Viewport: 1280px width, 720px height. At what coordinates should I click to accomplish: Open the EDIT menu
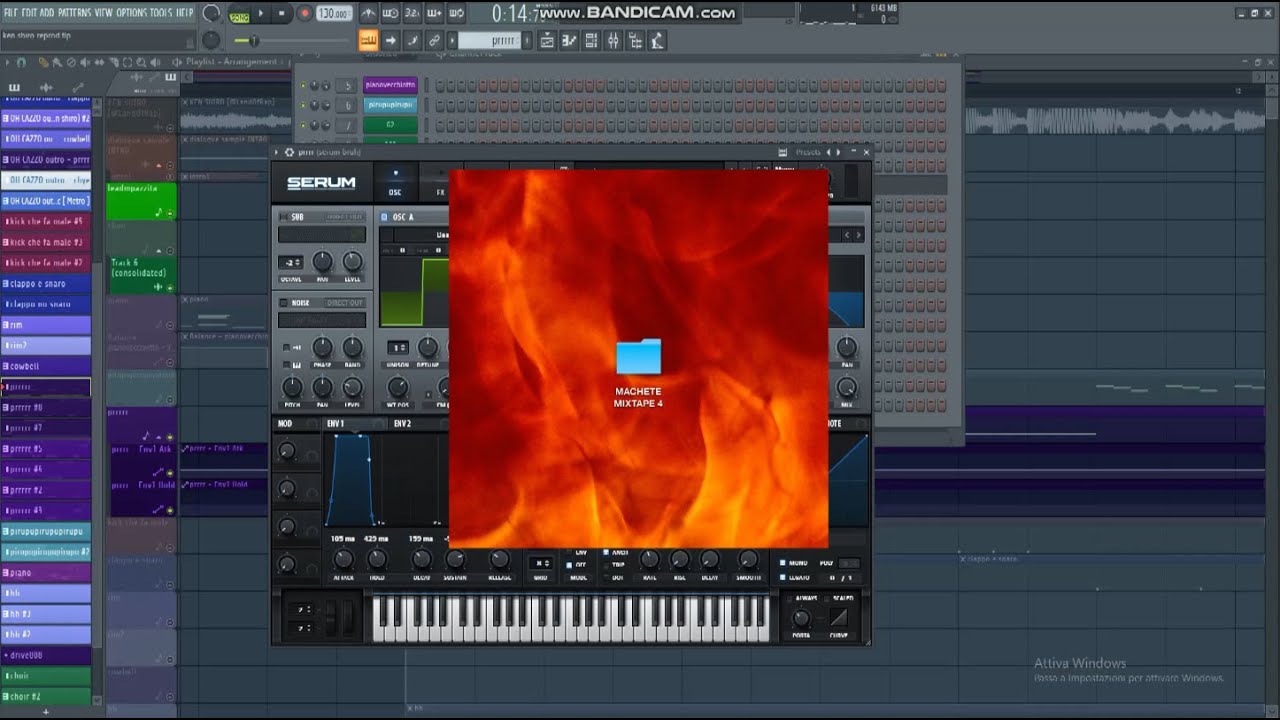point(29,13)
